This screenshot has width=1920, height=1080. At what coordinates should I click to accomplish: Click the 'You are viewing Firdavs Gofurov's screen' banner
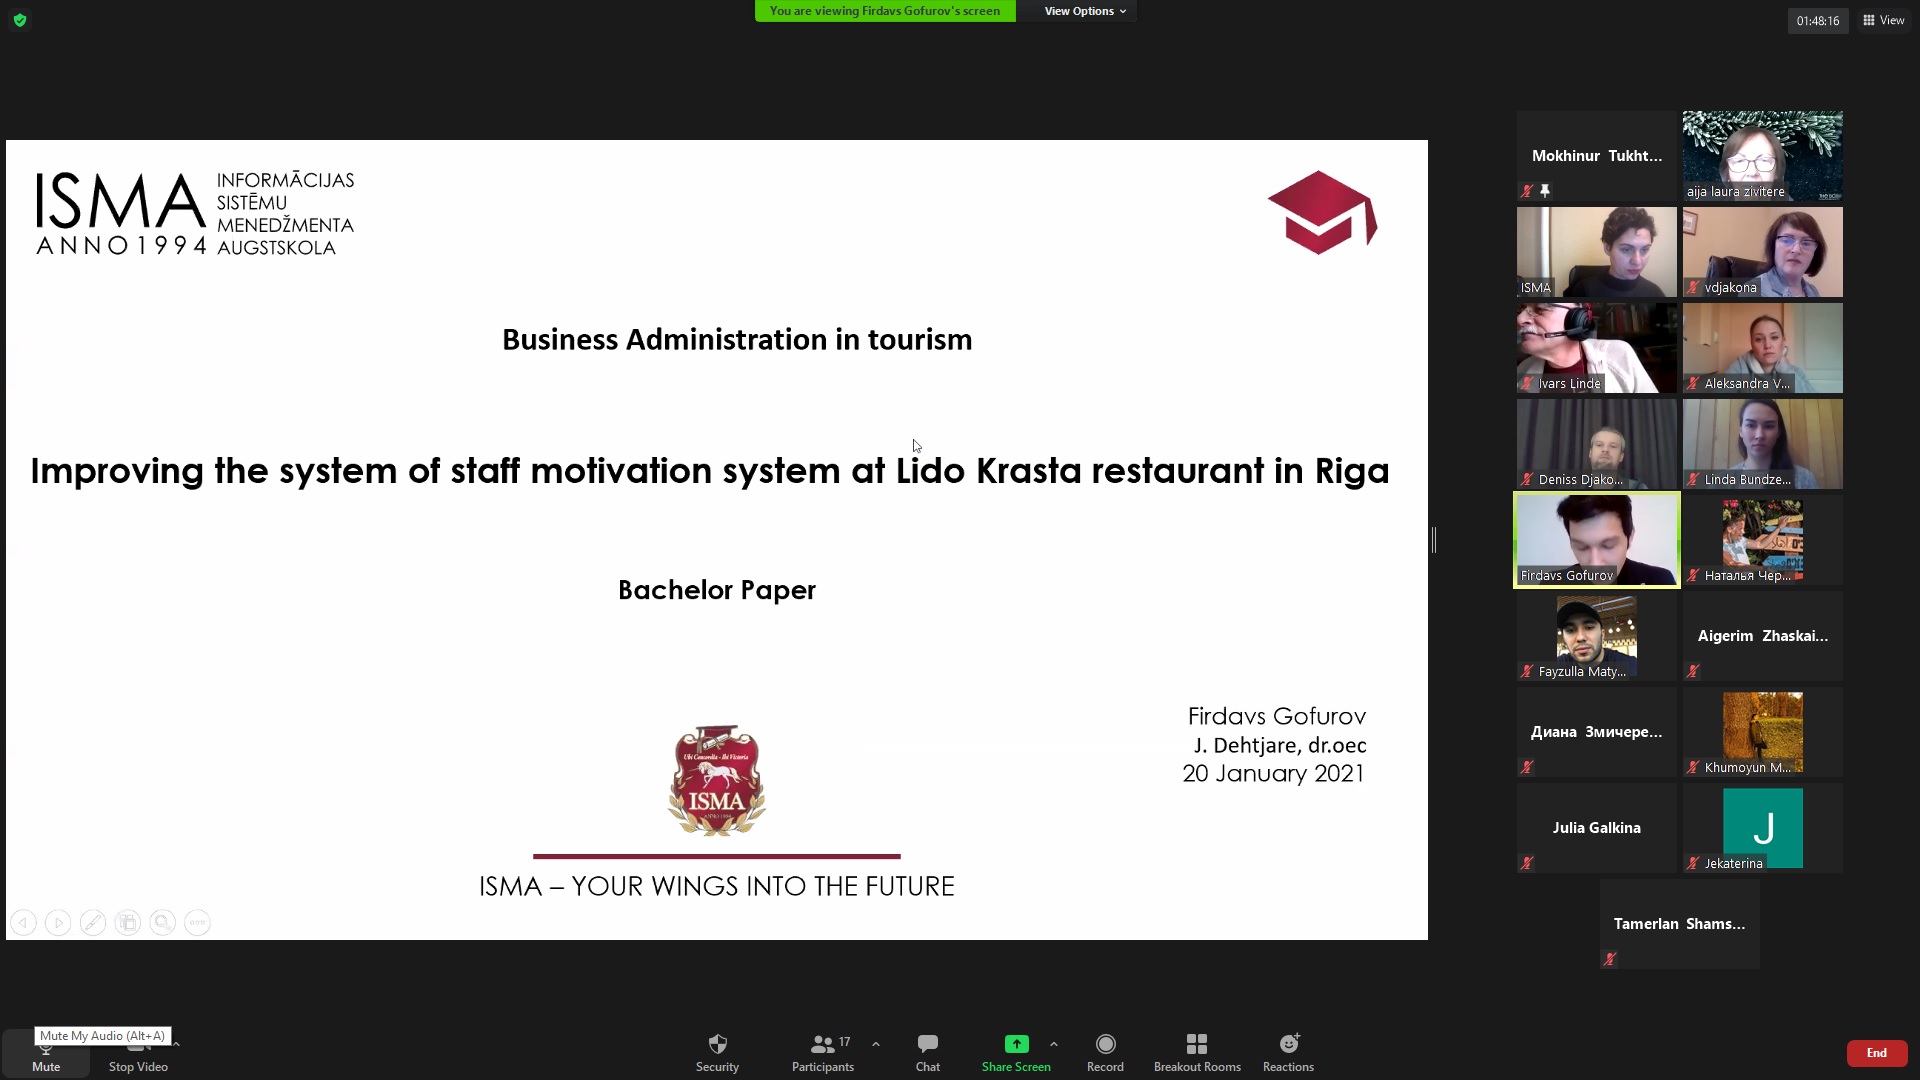pos(885,11)
